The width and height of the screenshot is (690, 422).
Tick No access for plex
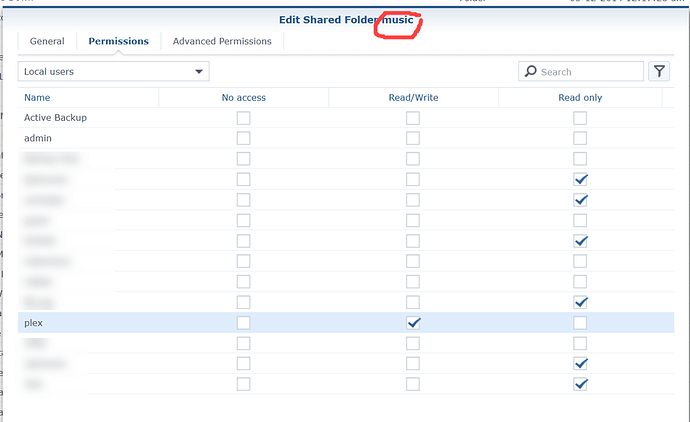243,323
